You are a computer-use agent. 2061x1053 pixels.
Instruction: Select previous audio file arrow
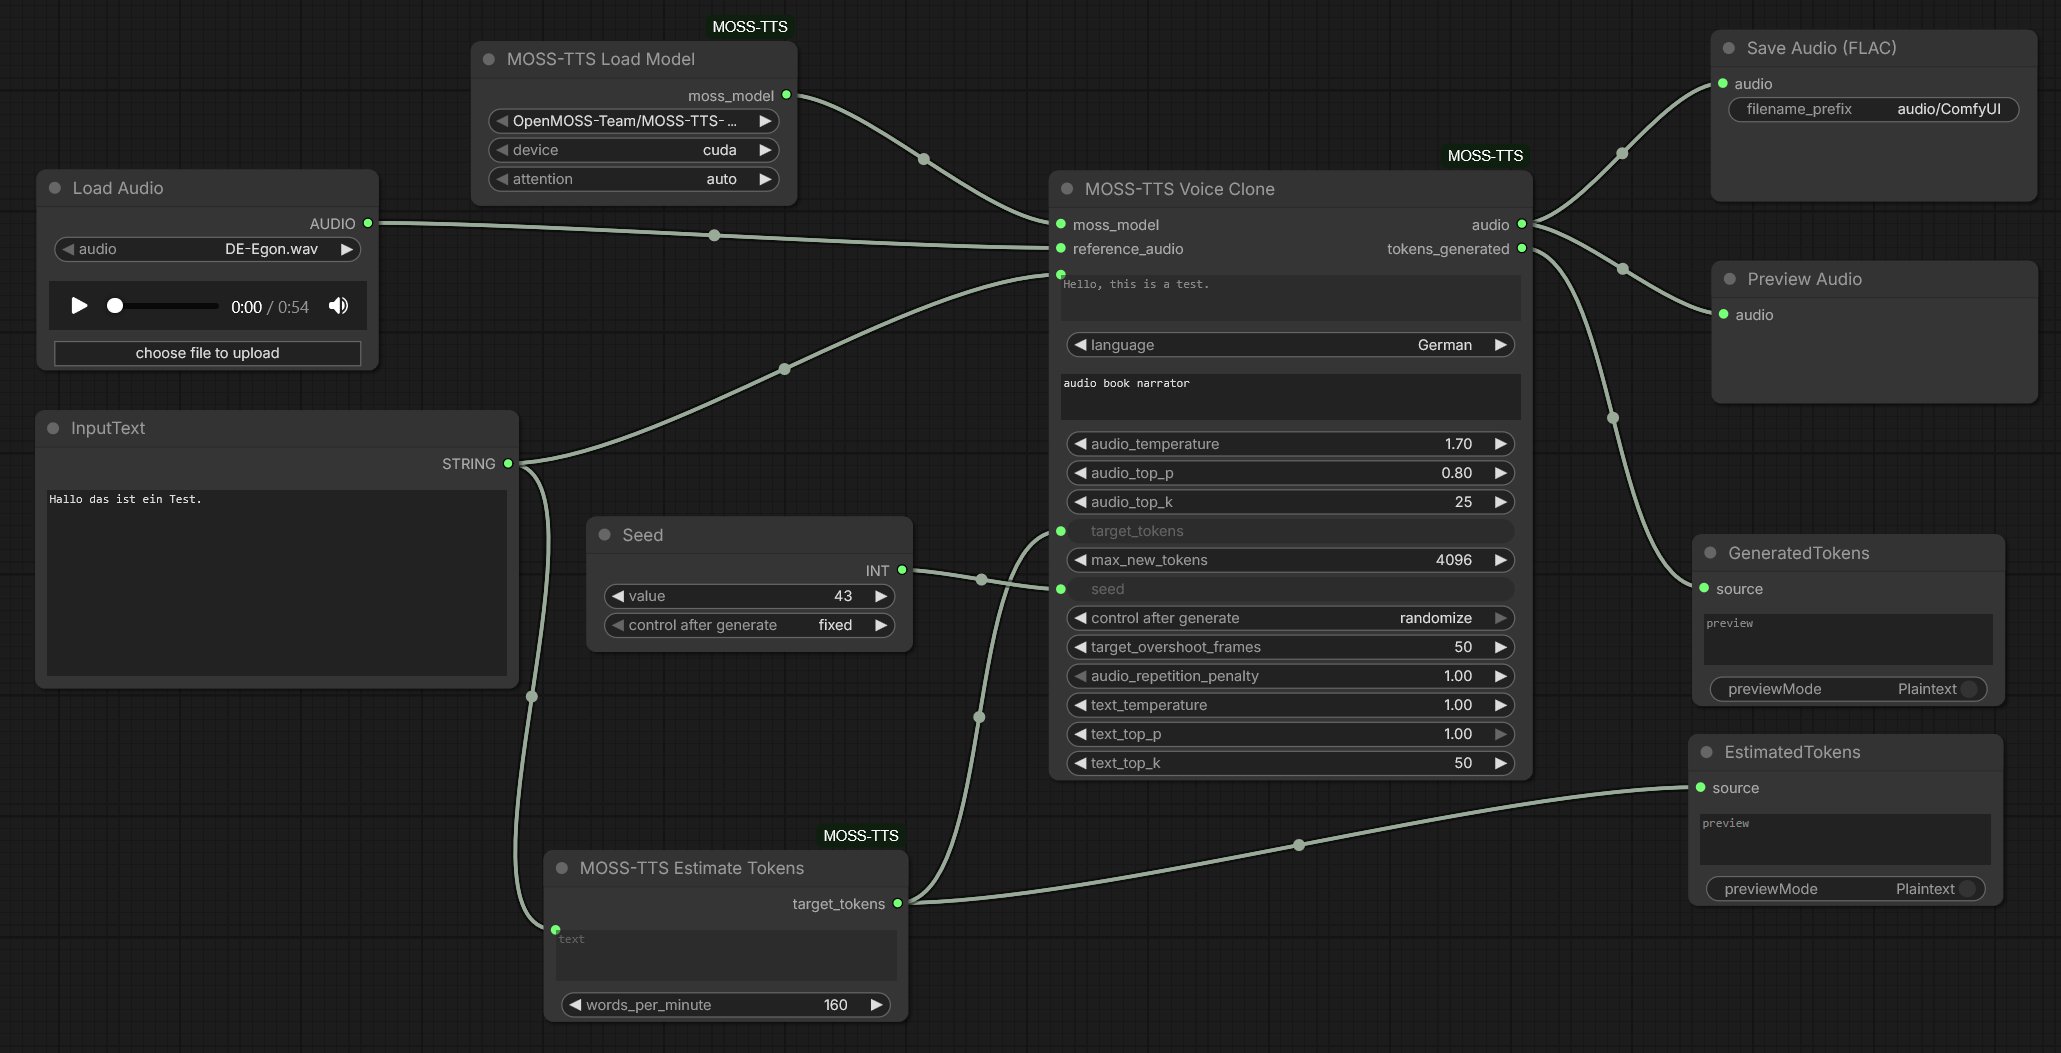tap(68, 249)
